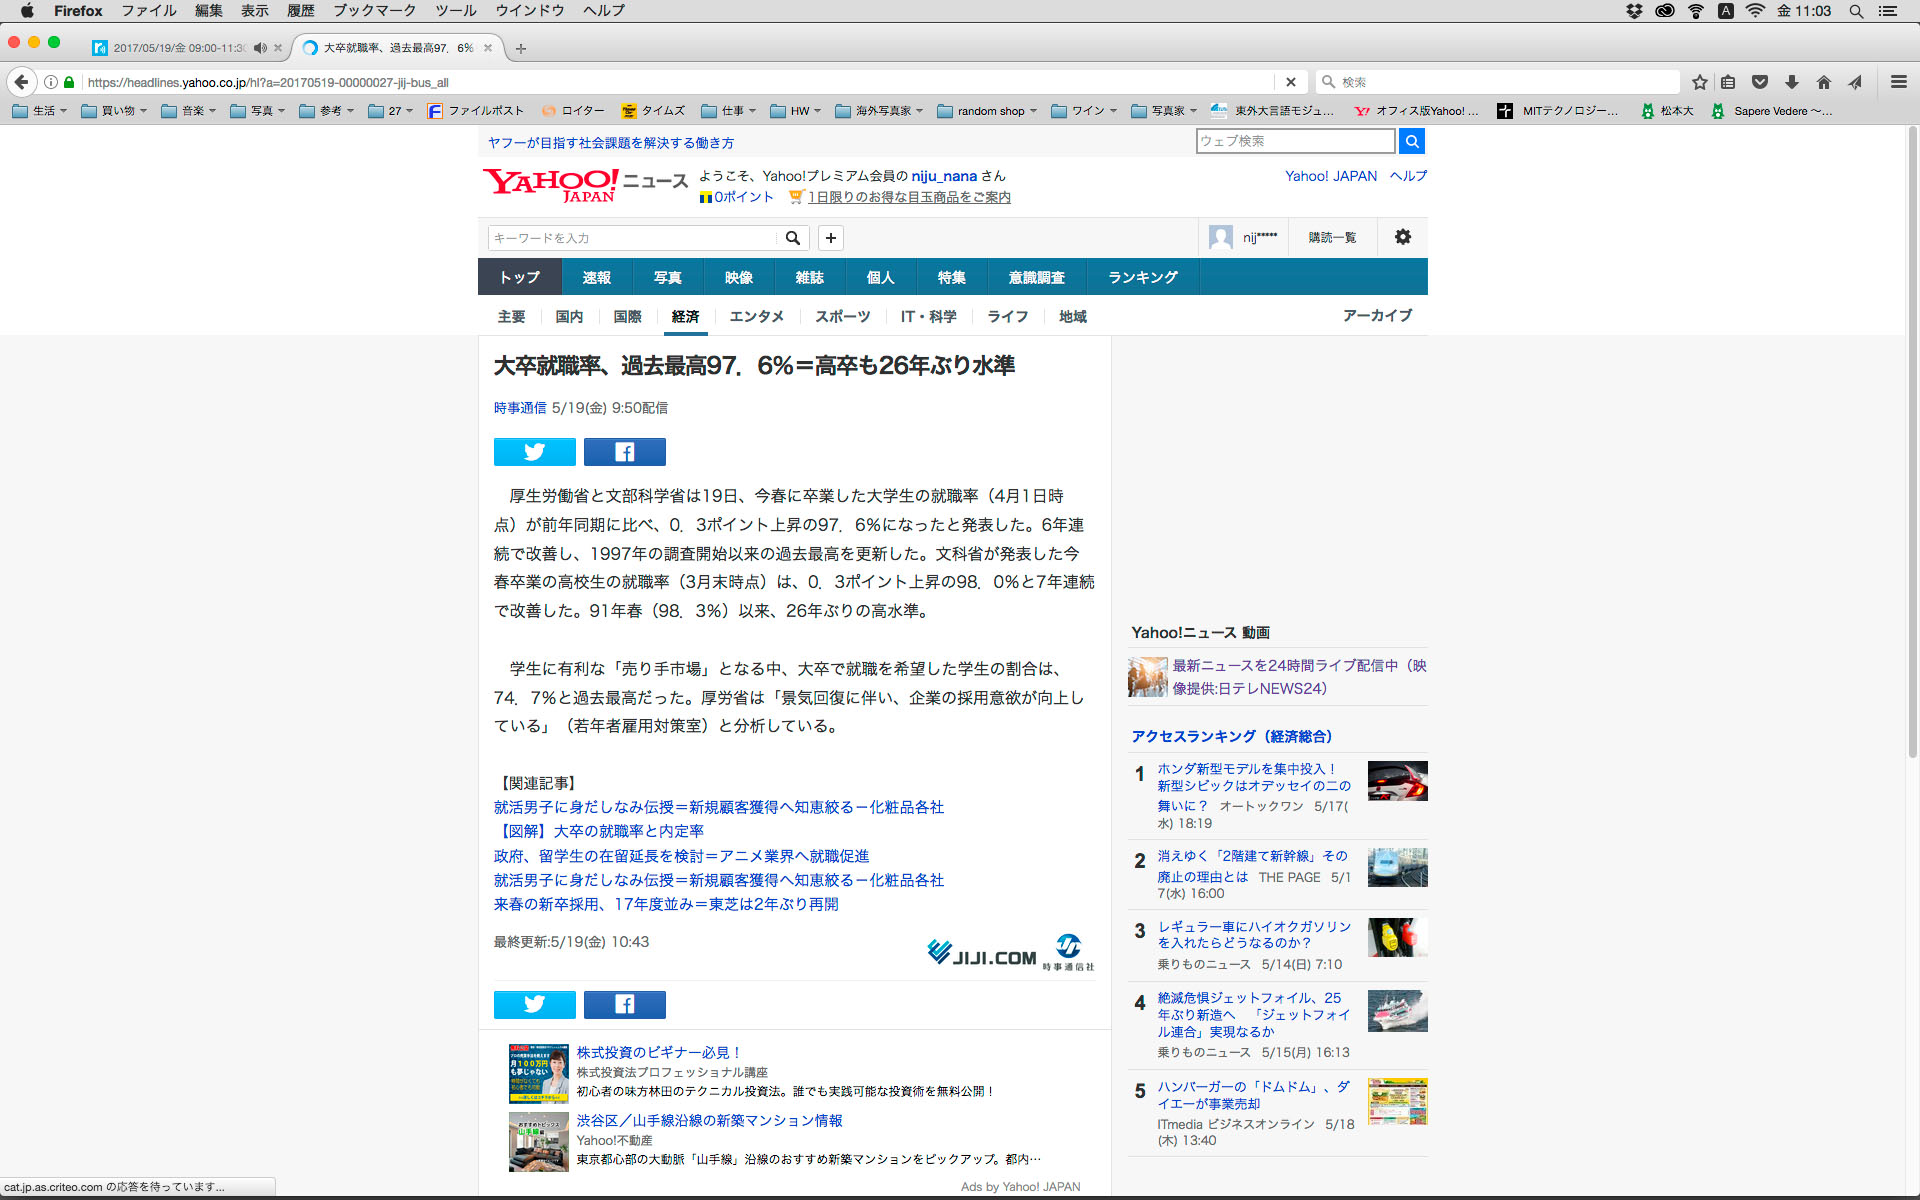Share the article with the top Twitter button
Image resolution: width=1920 pixels, height=1200 pixels.
pos(534,452)
